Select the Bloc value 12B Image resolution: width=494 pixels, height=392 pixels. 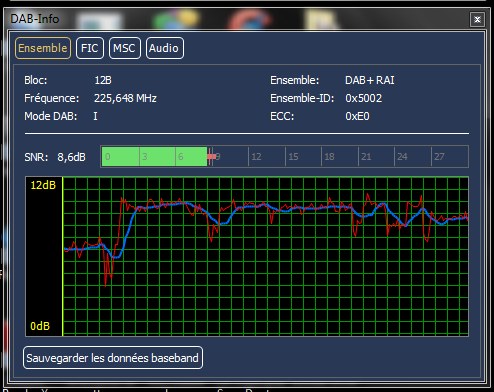[x=103, y=80]
